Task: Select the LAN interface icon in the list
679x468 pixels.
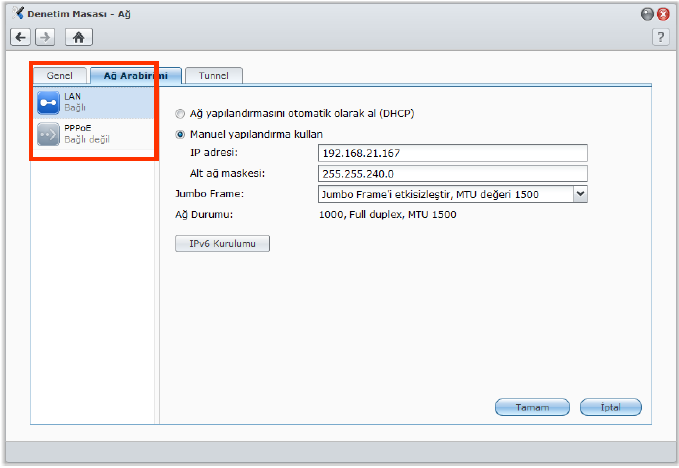Action: [49, 103]
